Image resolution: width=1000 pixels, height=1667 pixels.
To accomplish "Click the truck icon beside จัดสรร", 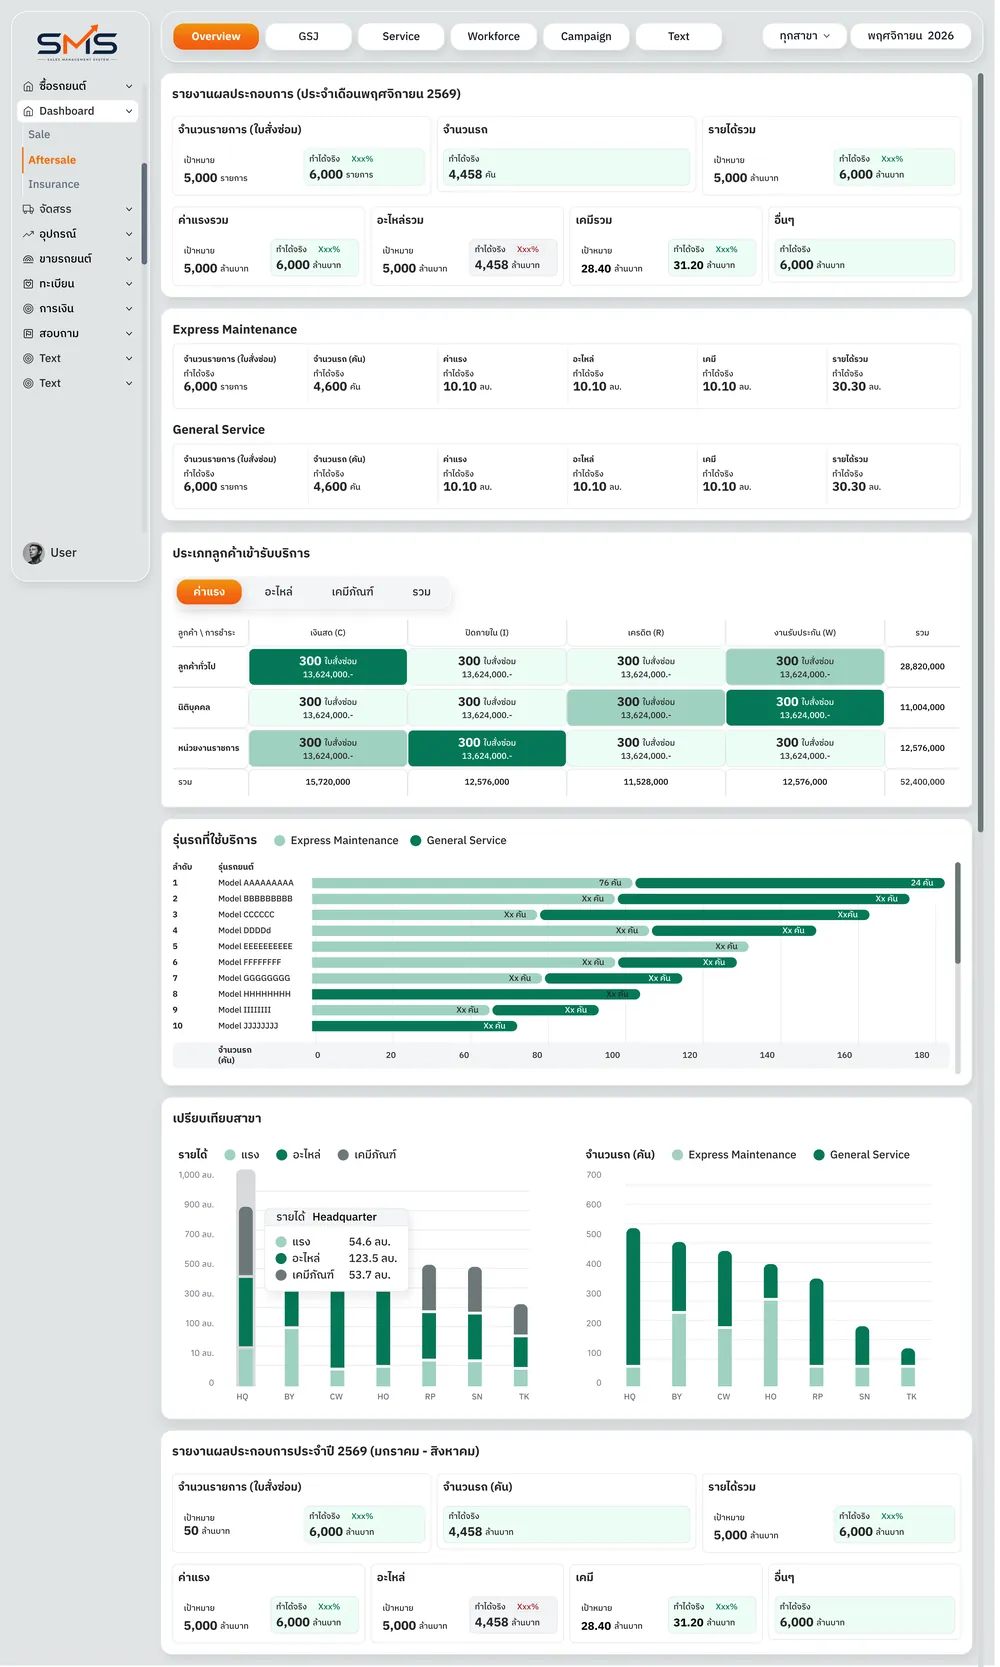I will (x=28, y=209).
